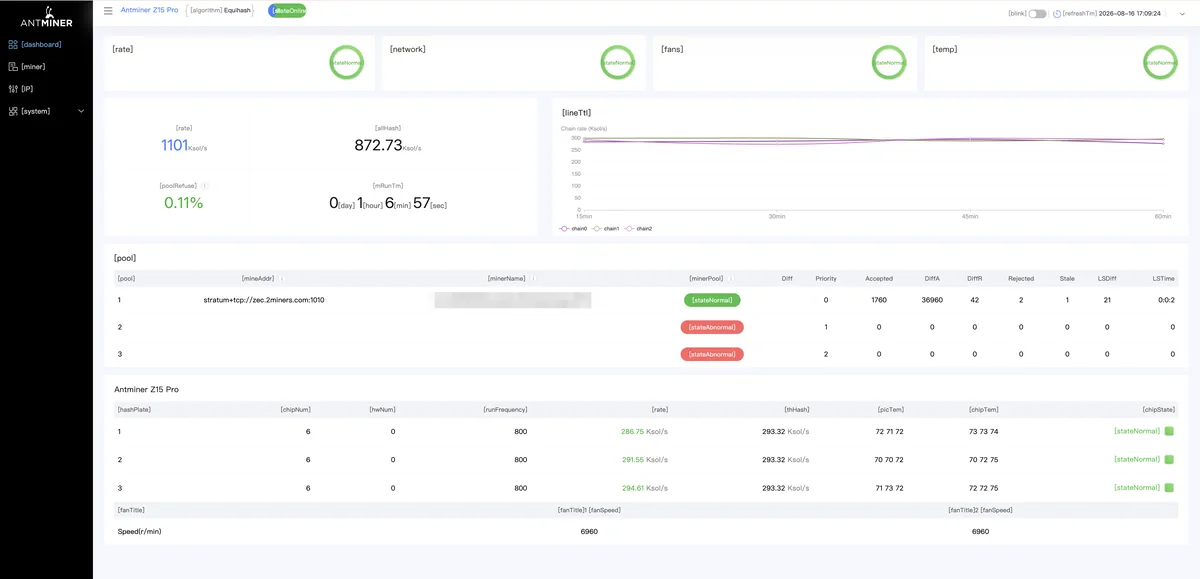Toggle the blink switch

(x=1038, y=14)
